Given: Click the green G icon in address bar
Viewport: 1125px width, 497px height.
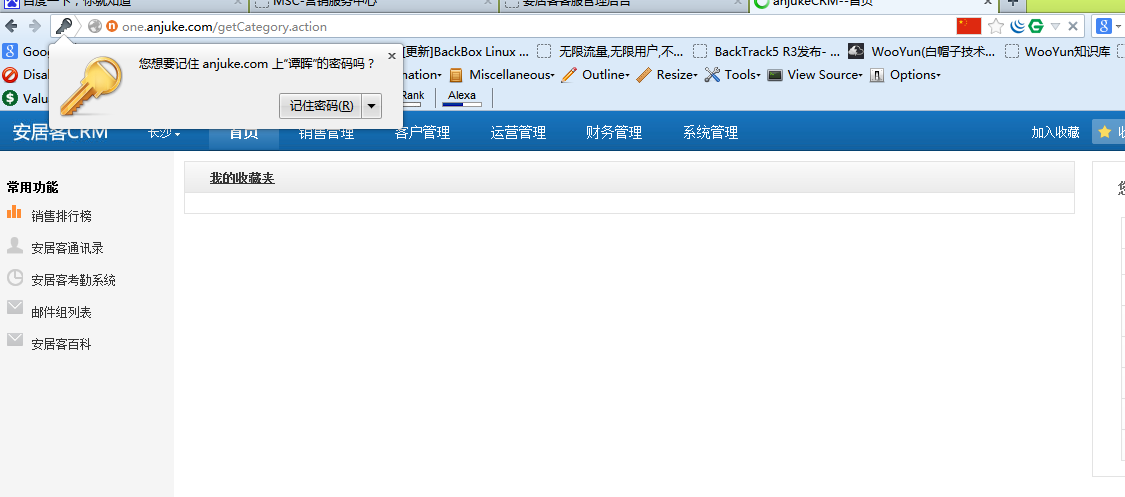Looking at the screenshot, I should [1035, 27].
